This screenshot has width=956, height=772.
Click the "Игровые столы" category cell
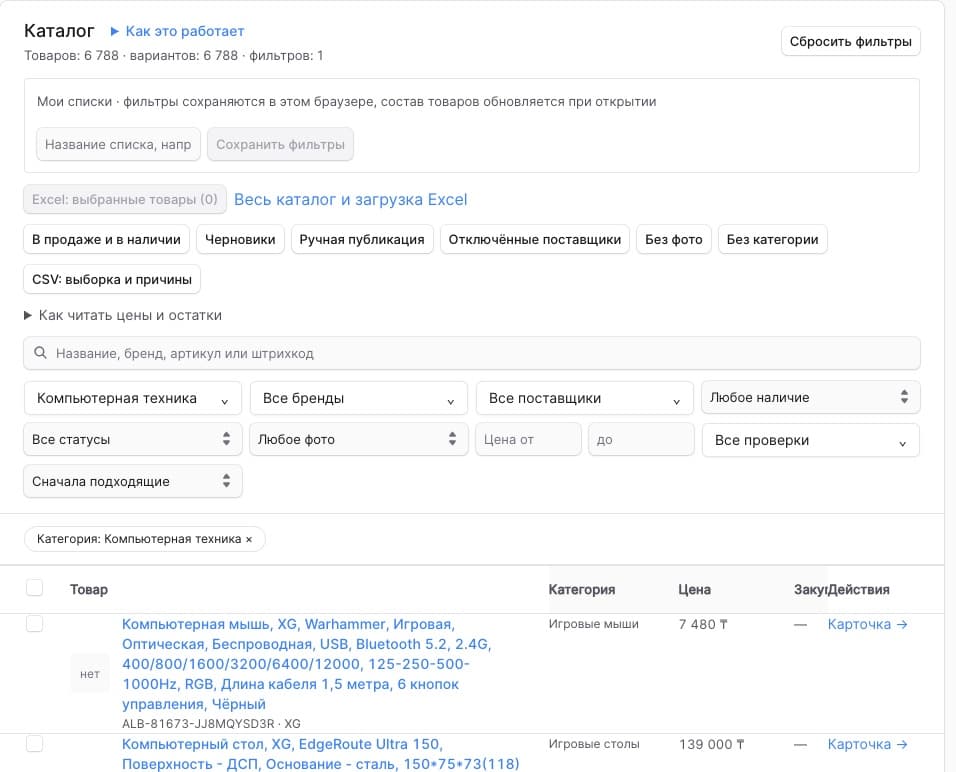click(594, 745)
